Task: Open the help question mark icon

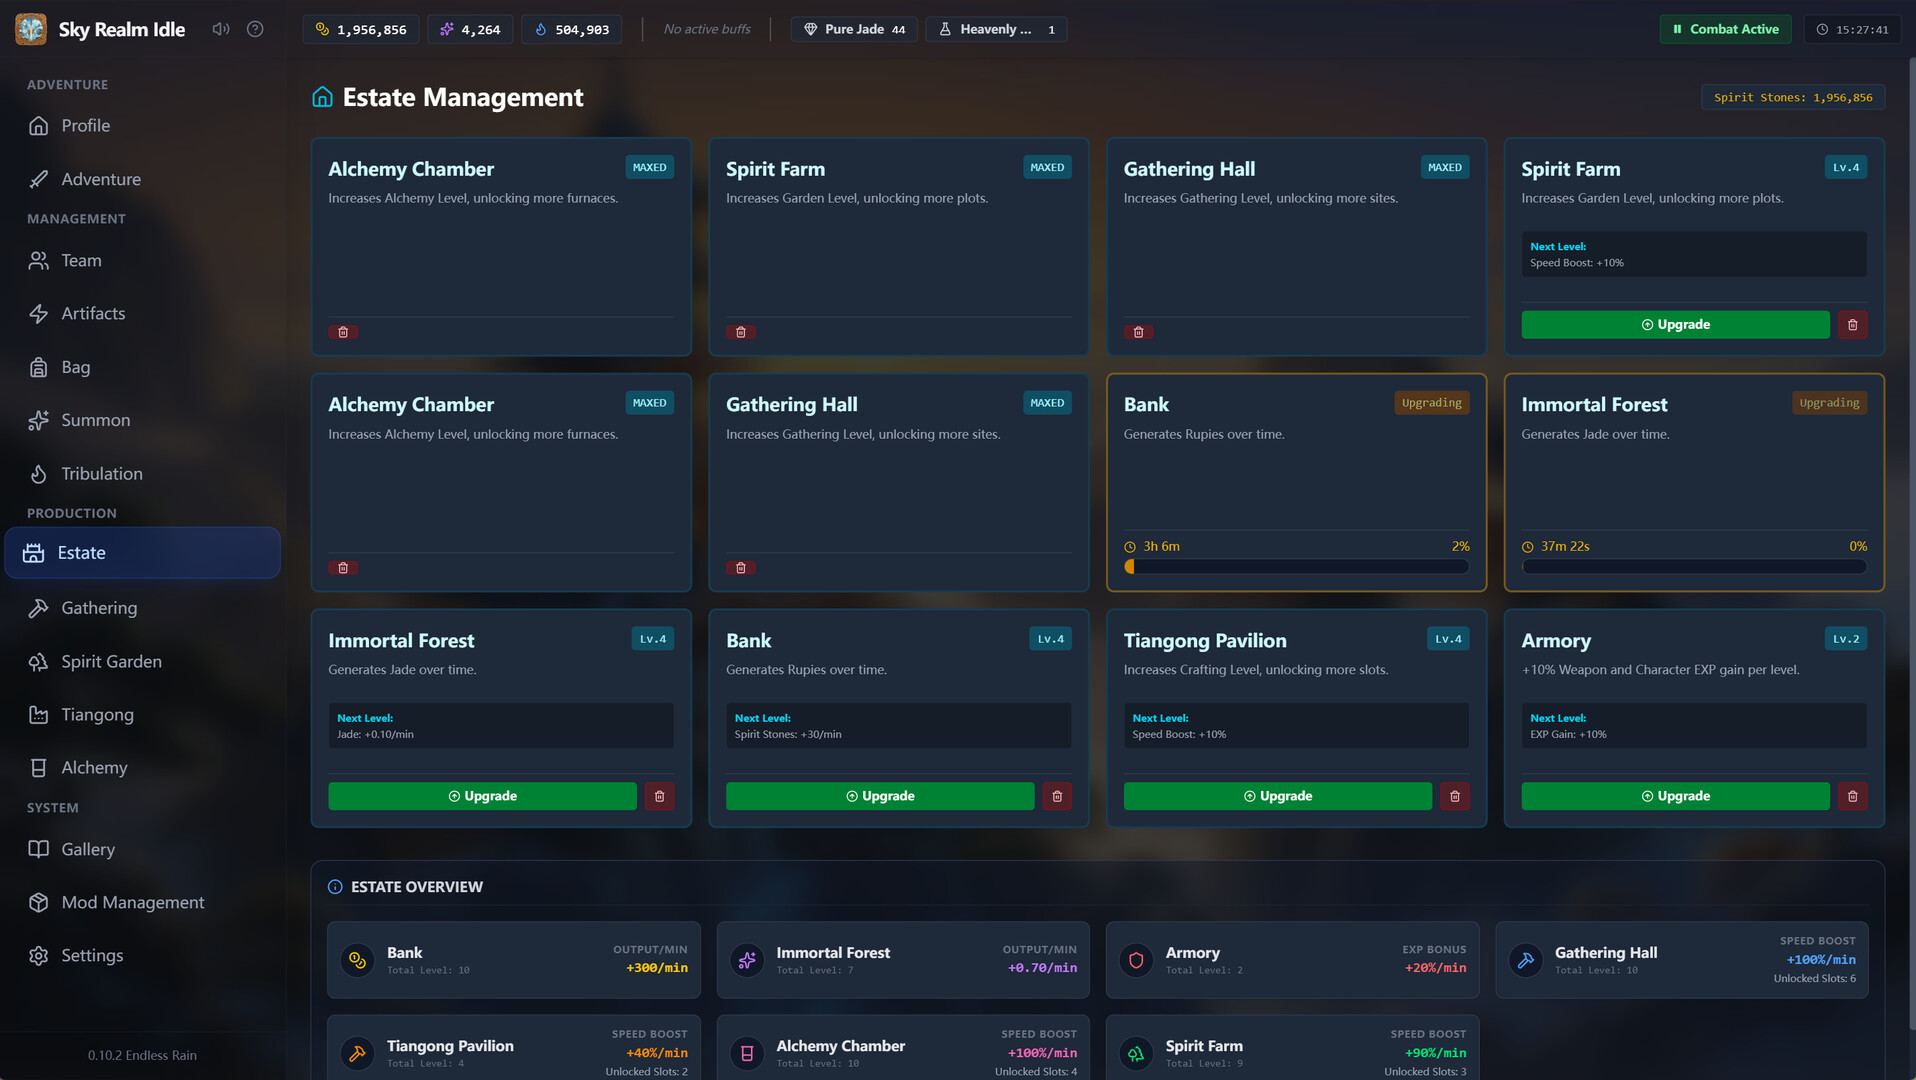Action: (x=254, y=29)
